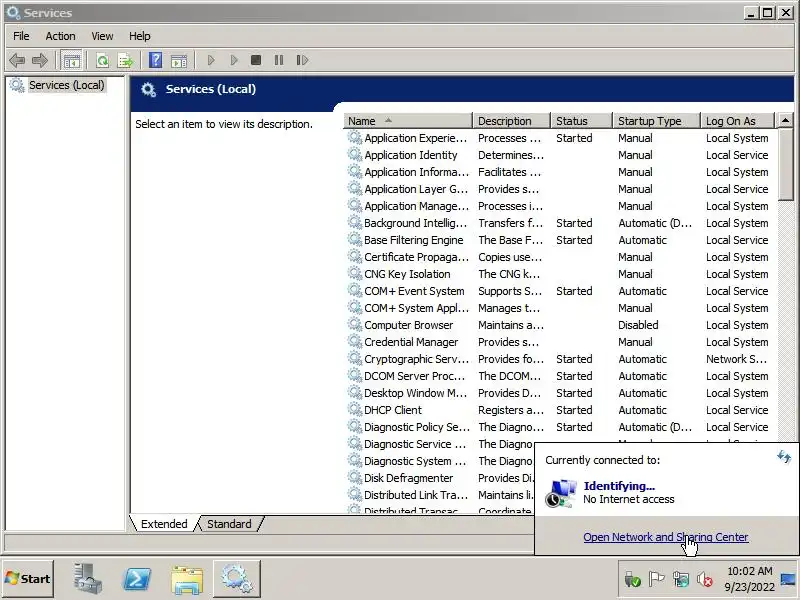Select the CNG Key Isolation service

pos(559,274)
